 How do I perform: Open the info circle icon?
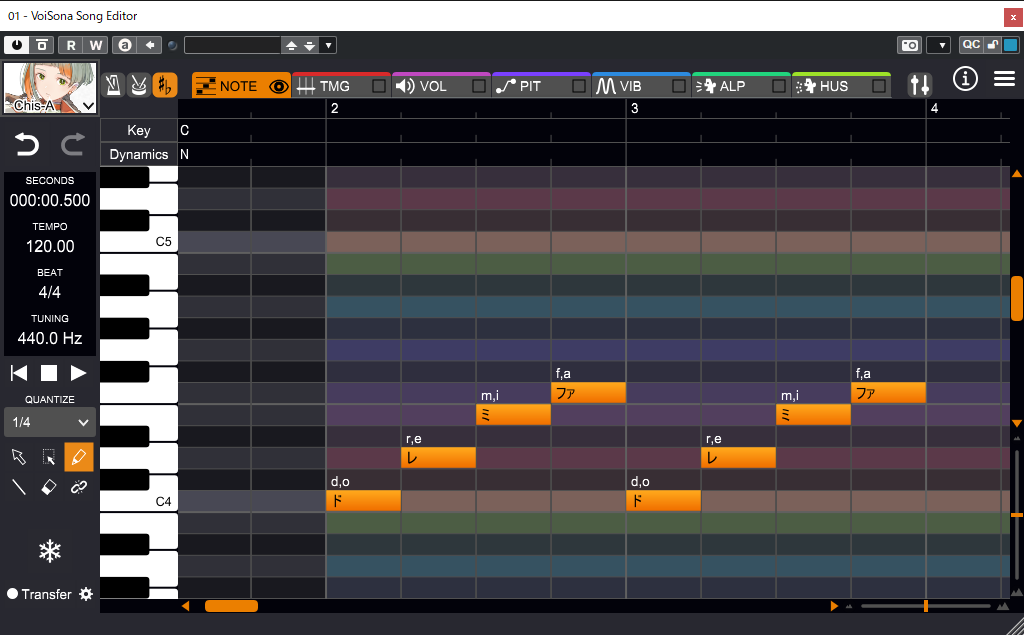(965, 79)
